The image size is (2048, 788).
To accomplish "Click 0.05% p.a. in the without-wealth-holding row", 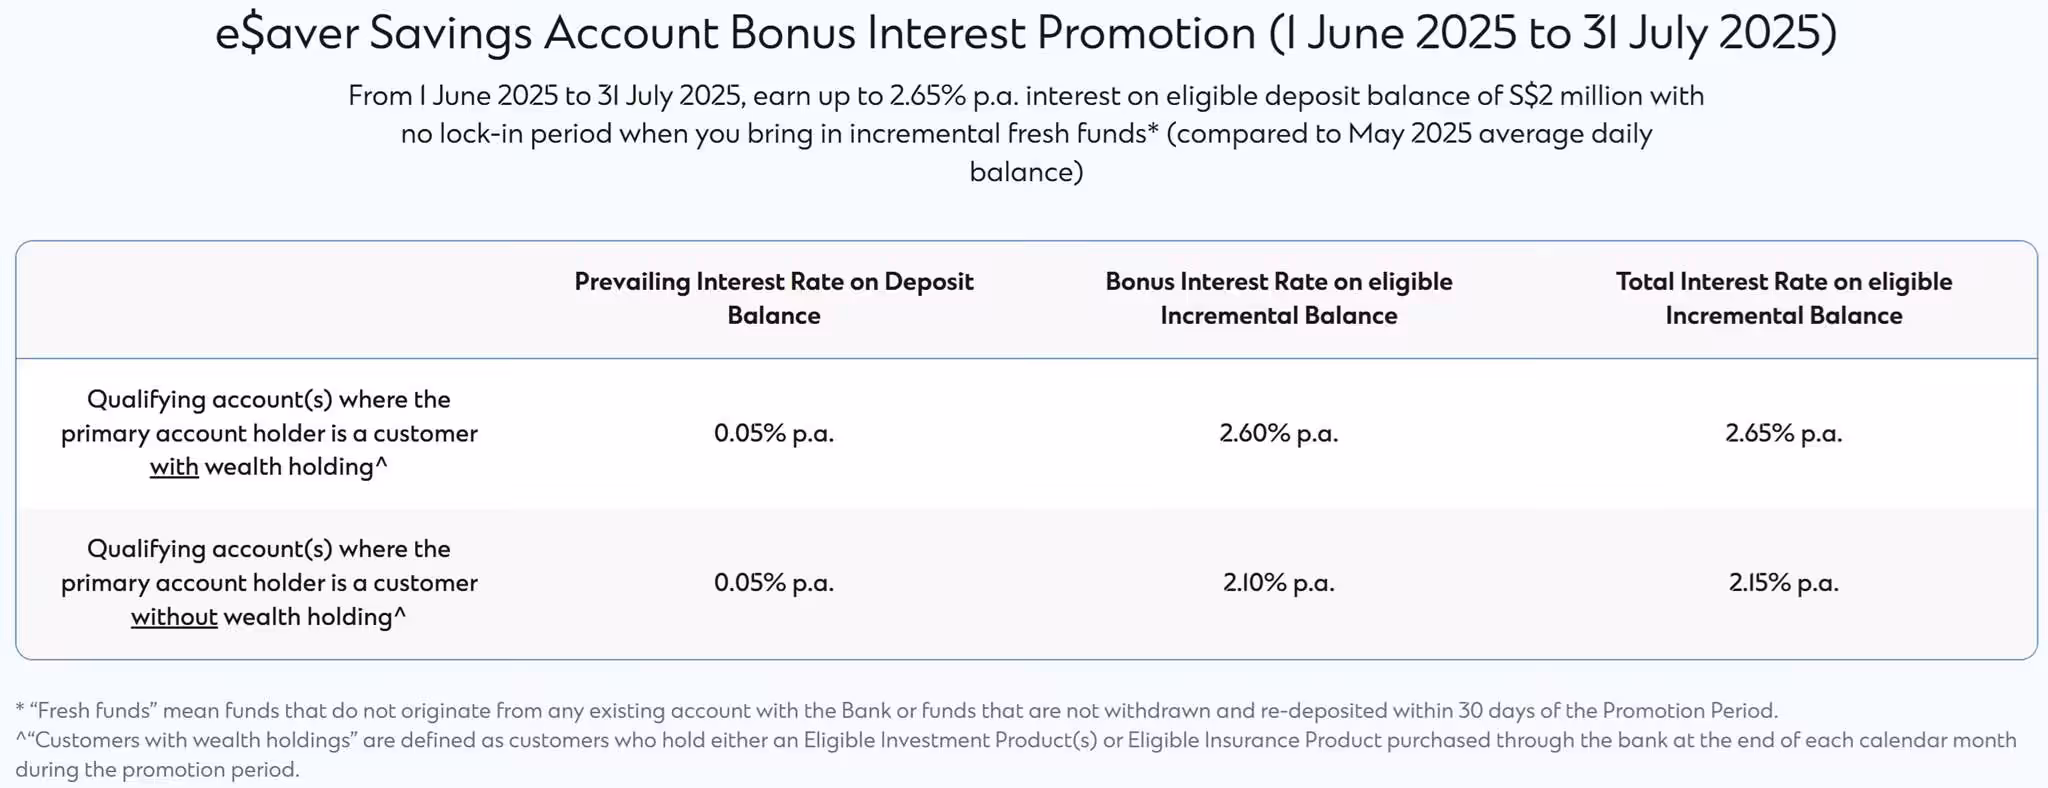I will pyautogui.click(x=773, y=583).
